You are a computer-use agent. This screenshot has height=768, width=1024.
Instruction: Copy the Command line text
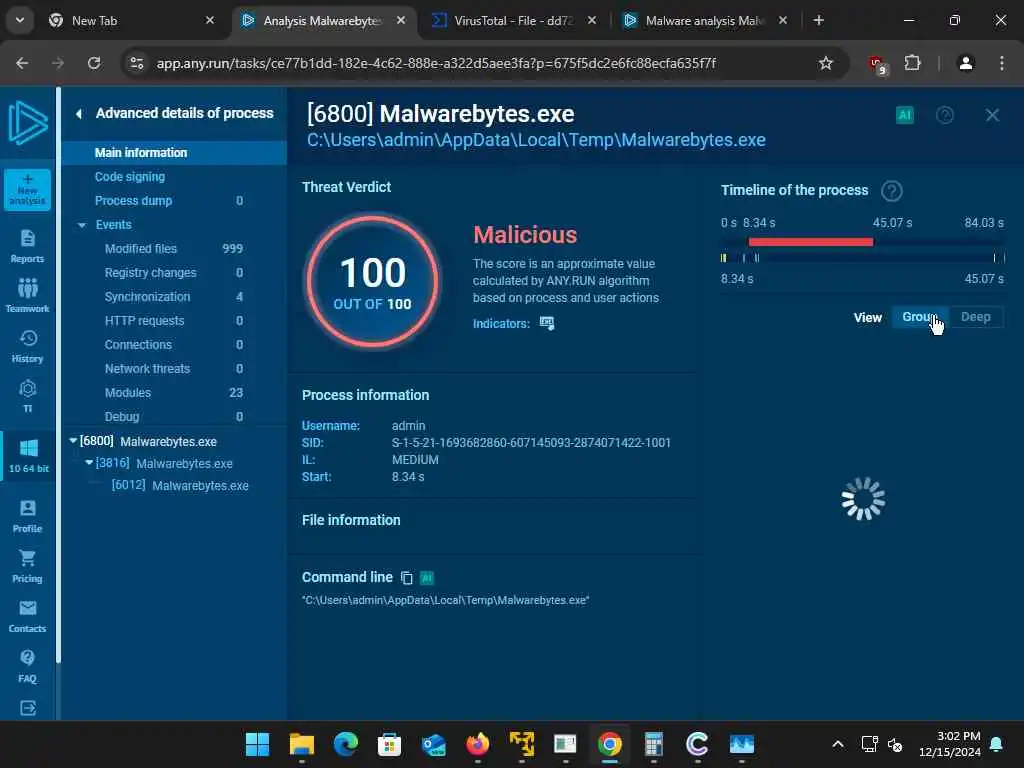click(x=406, y=578)
